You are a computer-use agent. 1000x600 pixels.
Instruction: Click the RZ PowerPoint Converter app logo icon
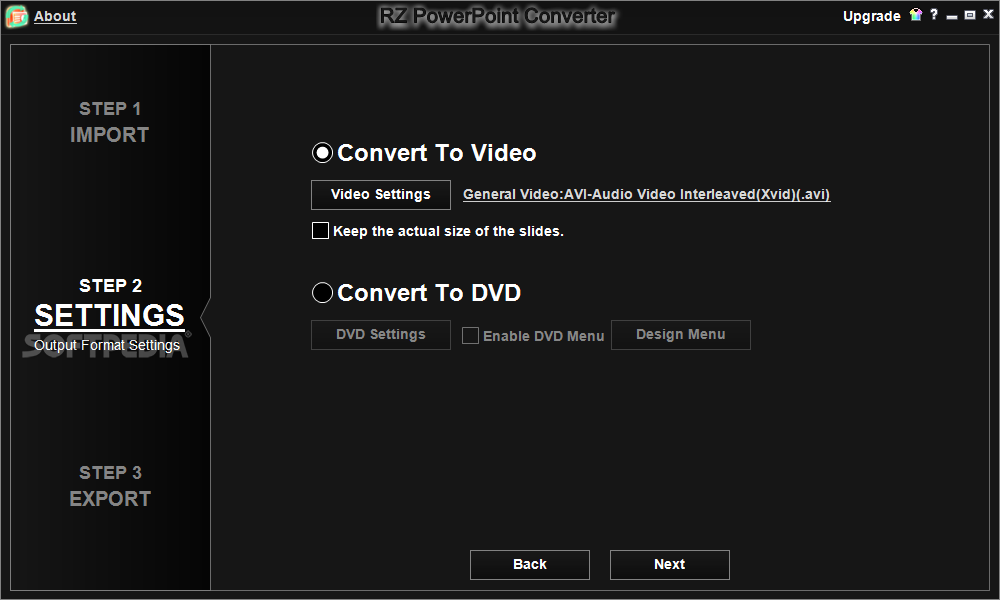(x=17, y=17)
